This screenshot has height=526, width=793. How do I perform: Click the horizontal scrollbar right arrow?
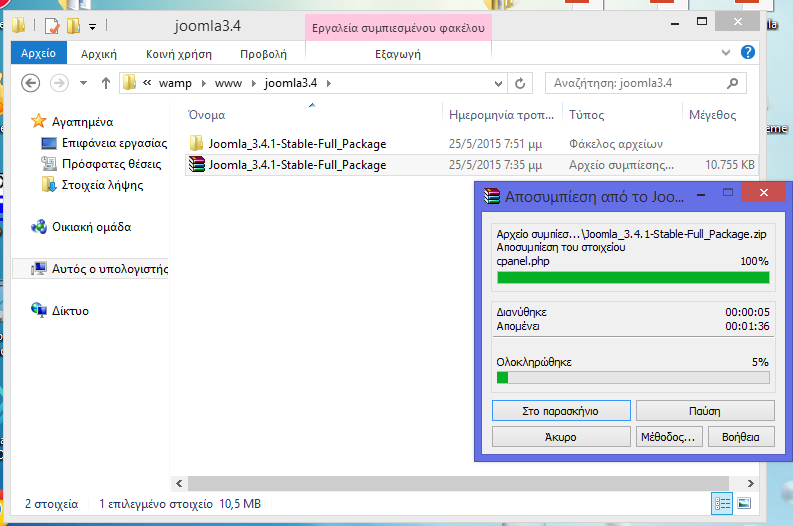coord(751,484)
